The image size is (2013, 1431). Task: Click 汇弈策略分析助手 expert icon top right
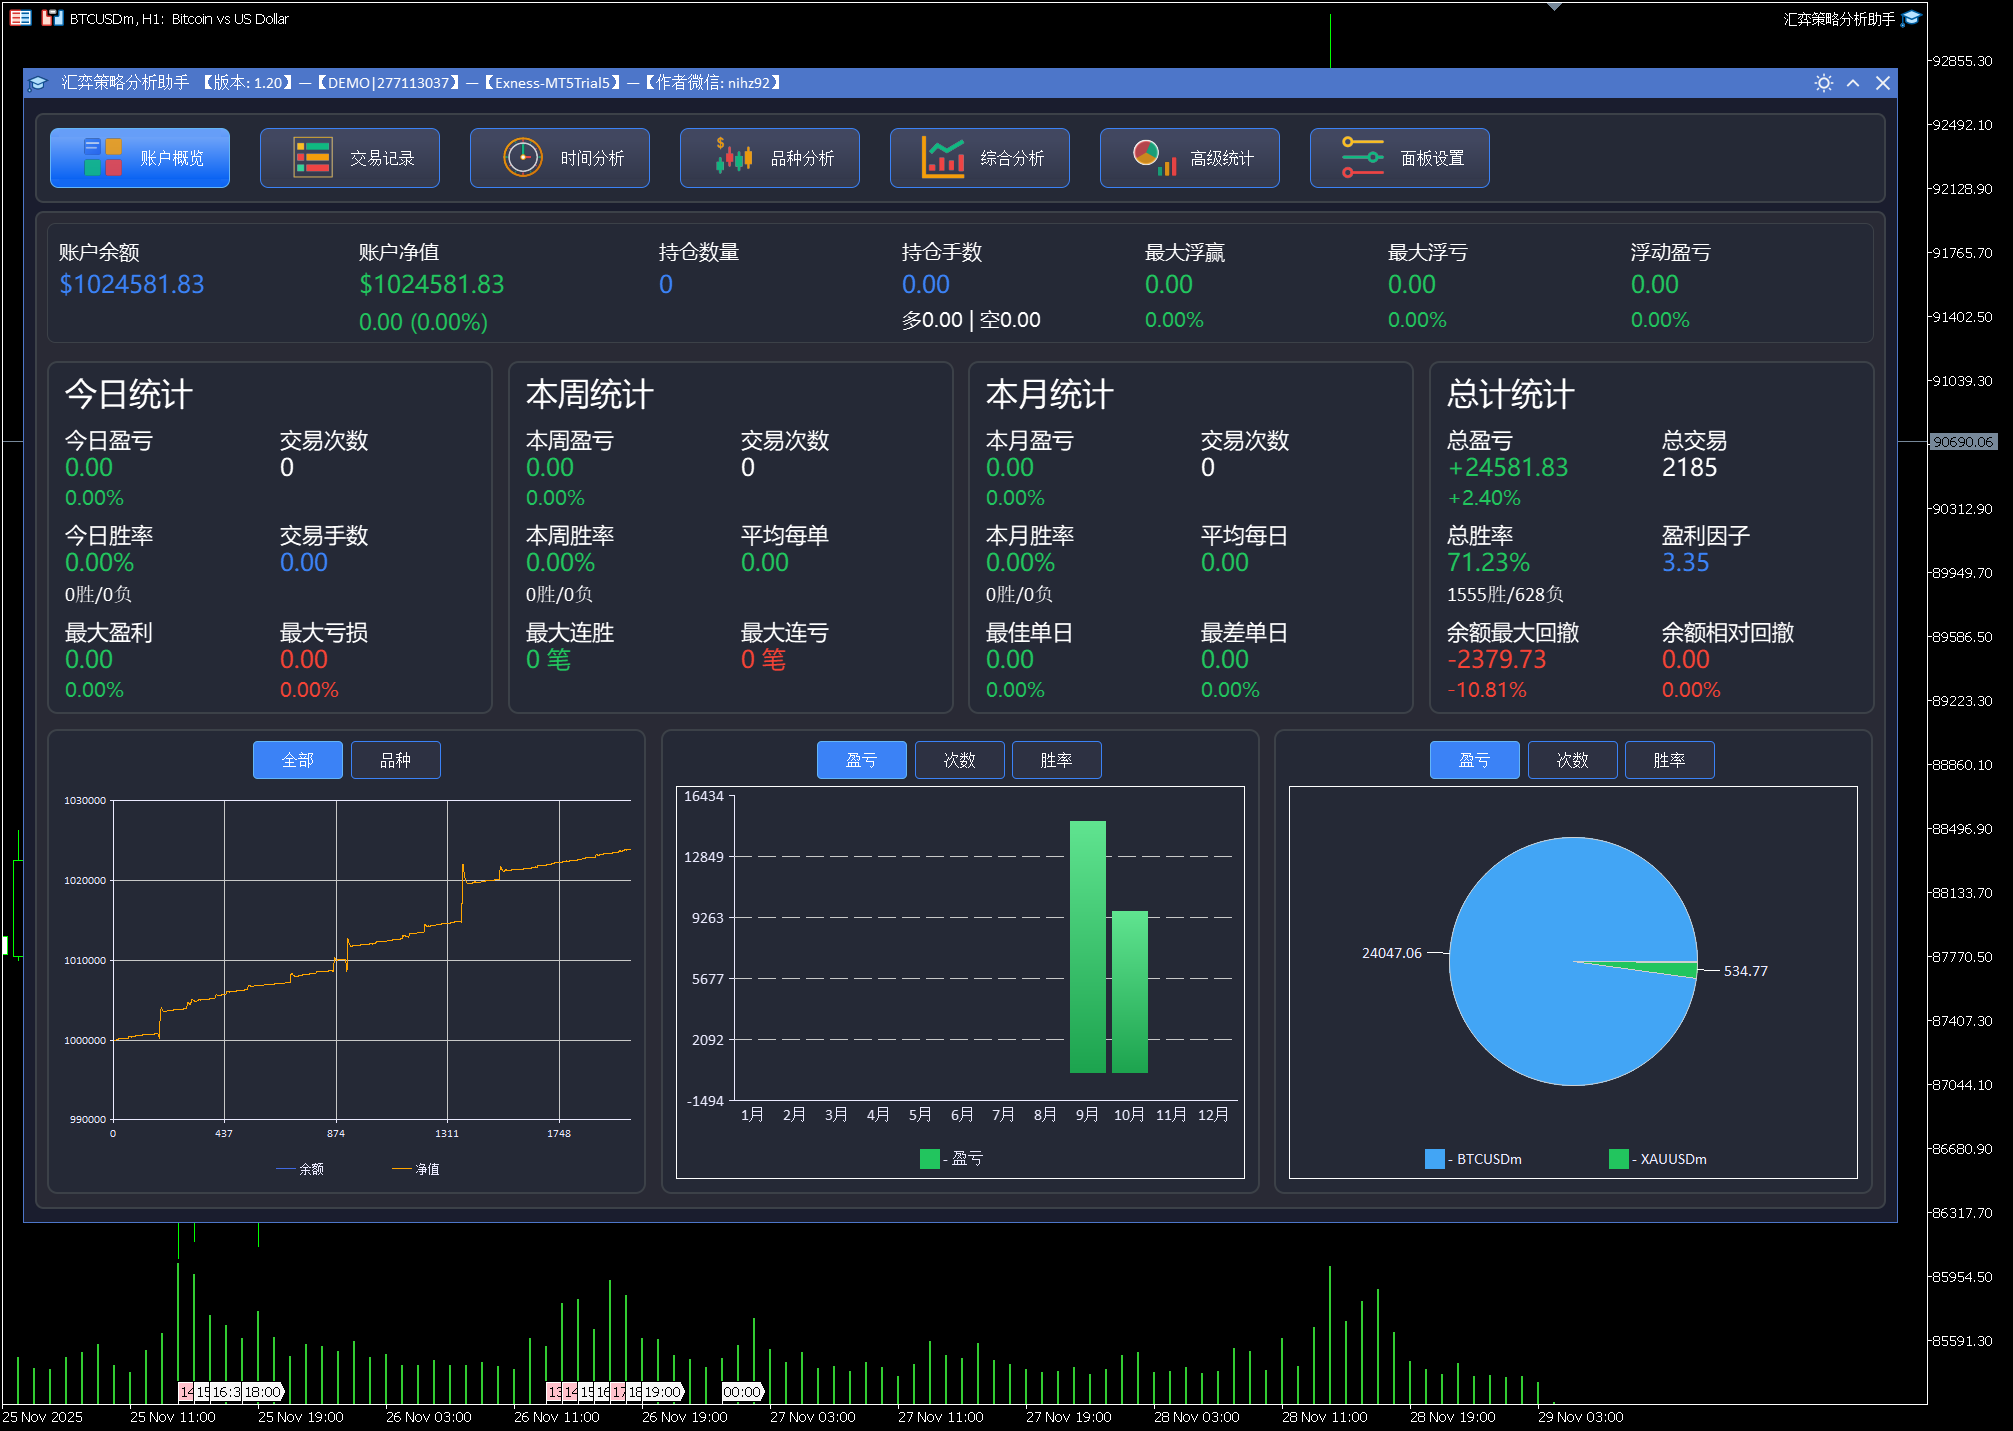(x=1910, y=18)
